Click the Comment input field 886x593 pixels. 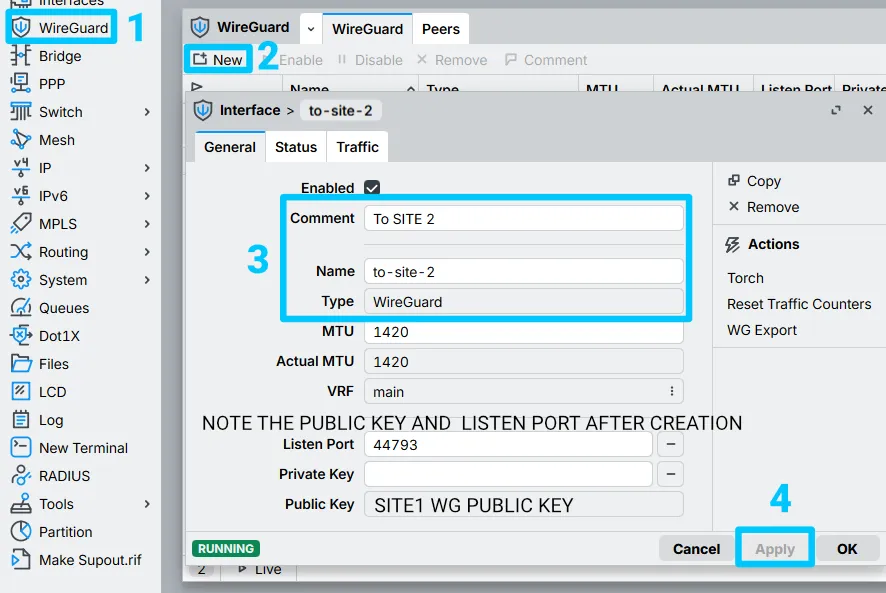point(524,218)
